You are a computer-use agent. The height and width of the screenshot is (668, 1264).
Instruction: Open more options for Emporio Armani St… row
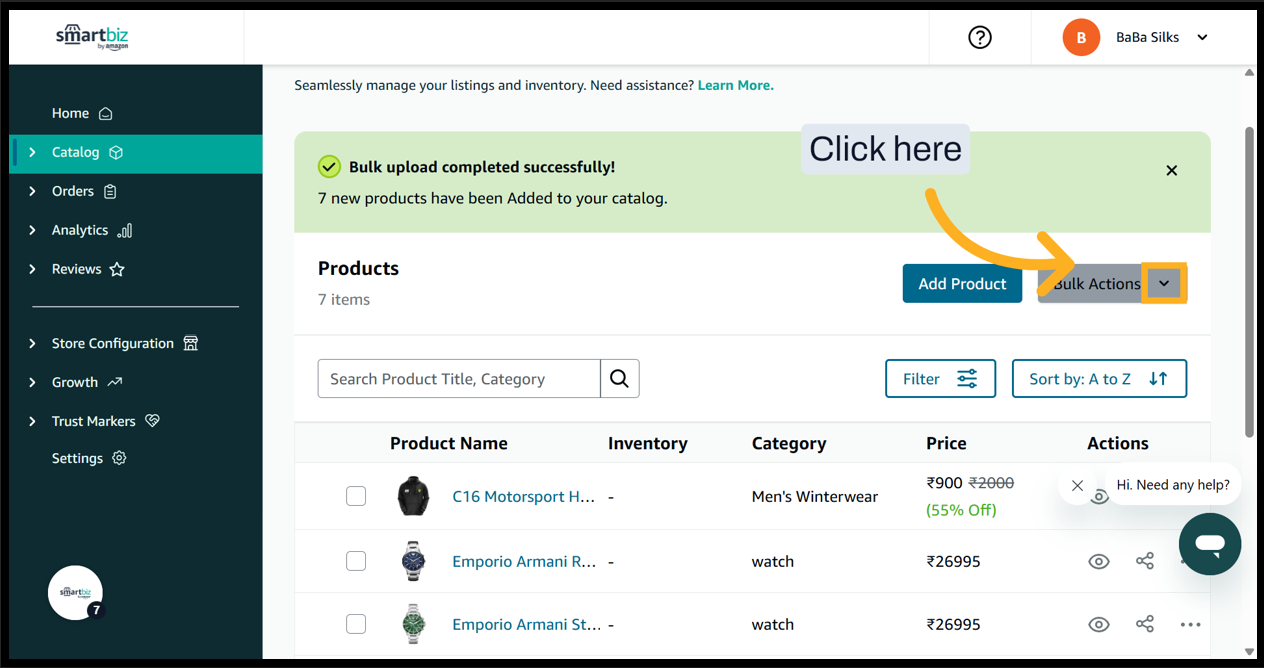point(1190,624)
